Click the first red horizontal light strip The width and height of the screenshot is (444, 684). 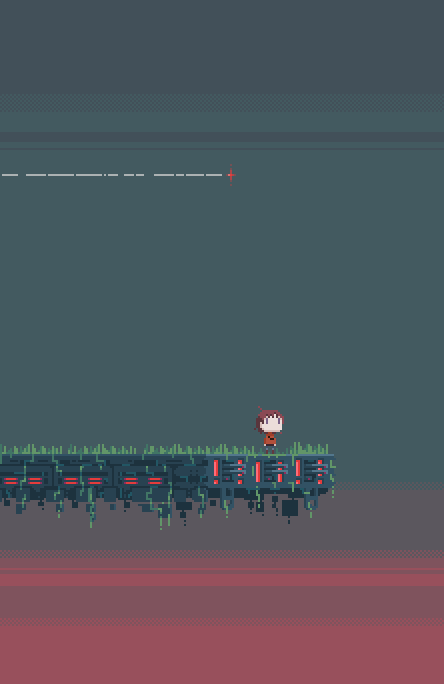click(11, 480)
